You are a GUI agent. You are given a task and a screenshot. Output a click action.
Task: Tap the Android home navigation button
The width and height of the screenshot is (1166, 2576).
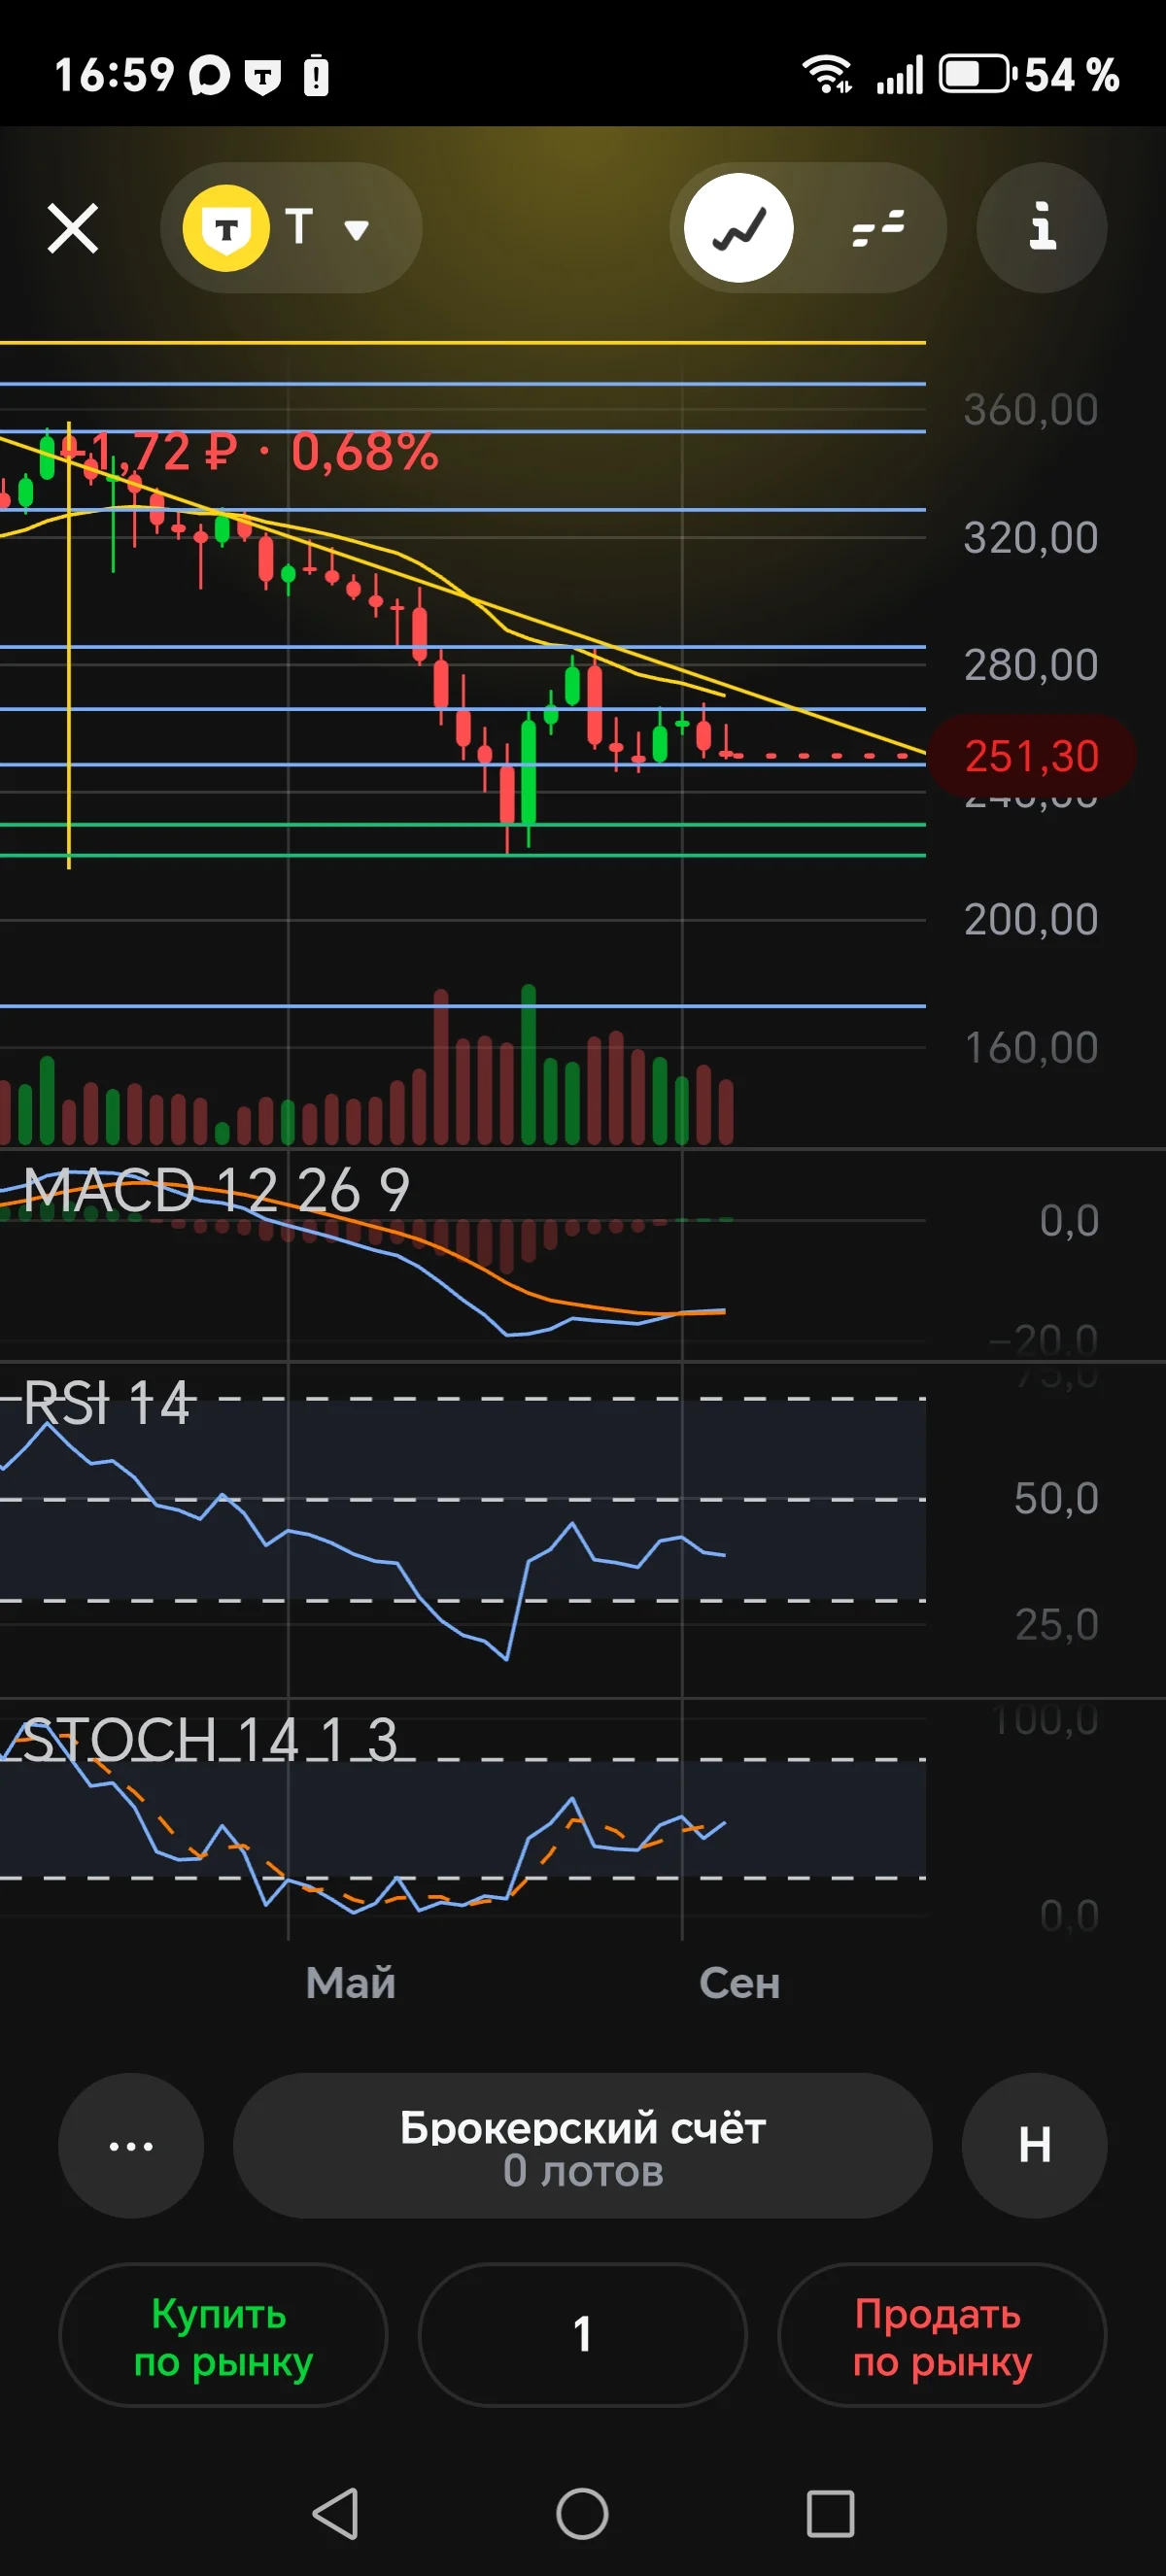pos(583,2513)
